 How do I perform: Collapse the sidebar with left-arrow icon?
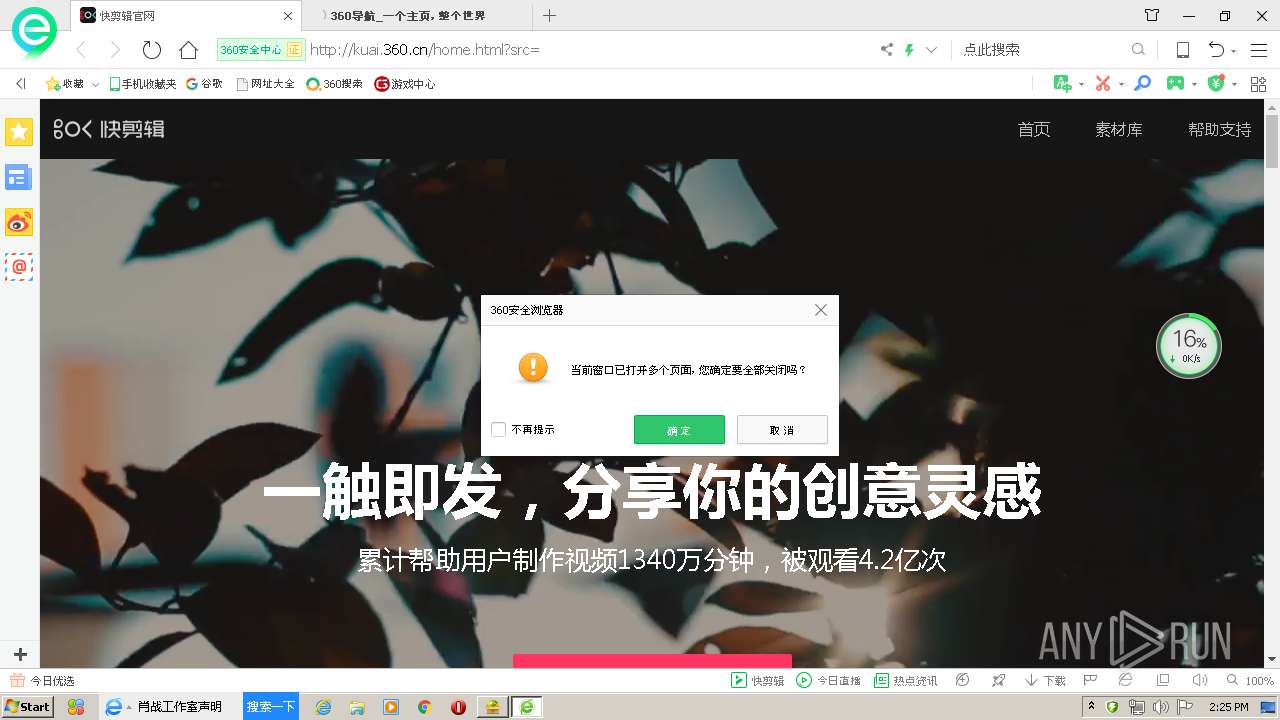20,84
